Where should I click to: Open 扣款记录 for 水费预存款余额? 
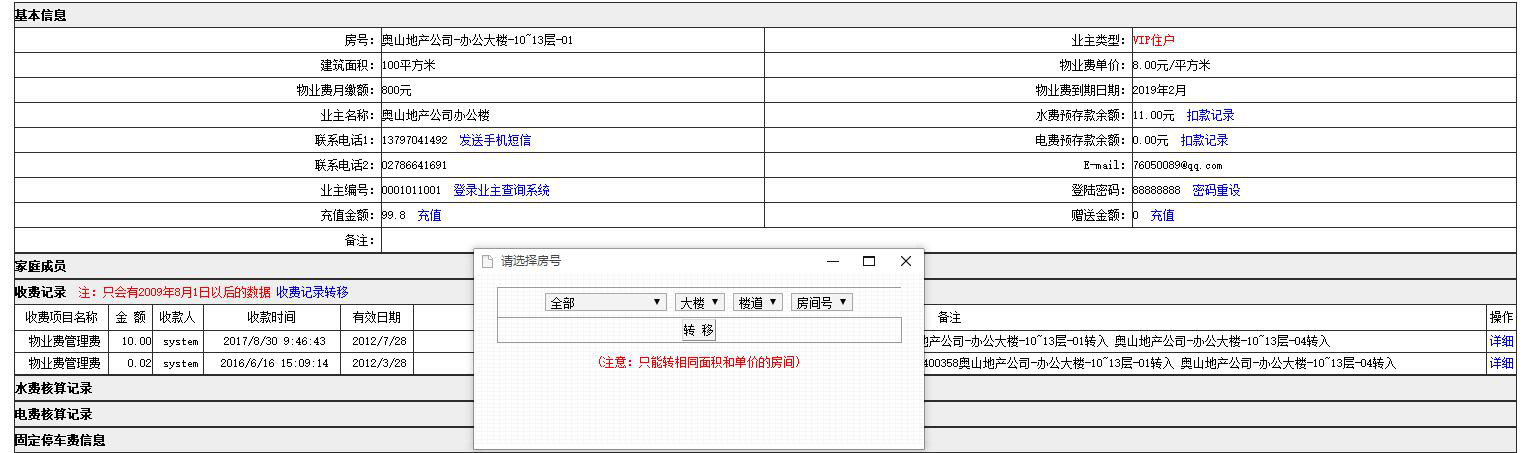(x=1211, y=115)
